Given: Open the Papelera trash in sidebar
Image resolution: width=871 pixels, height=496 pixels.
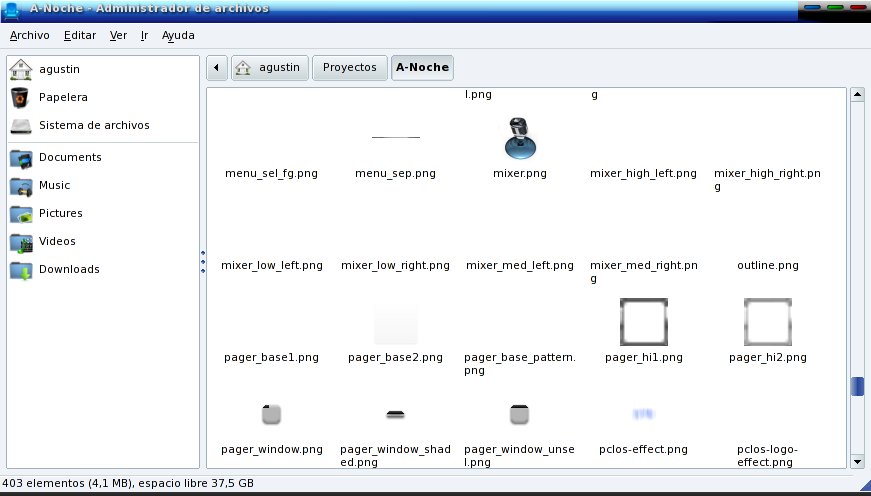Looking at the screenshot, I should pyautogui.click(x=62, y=98).
